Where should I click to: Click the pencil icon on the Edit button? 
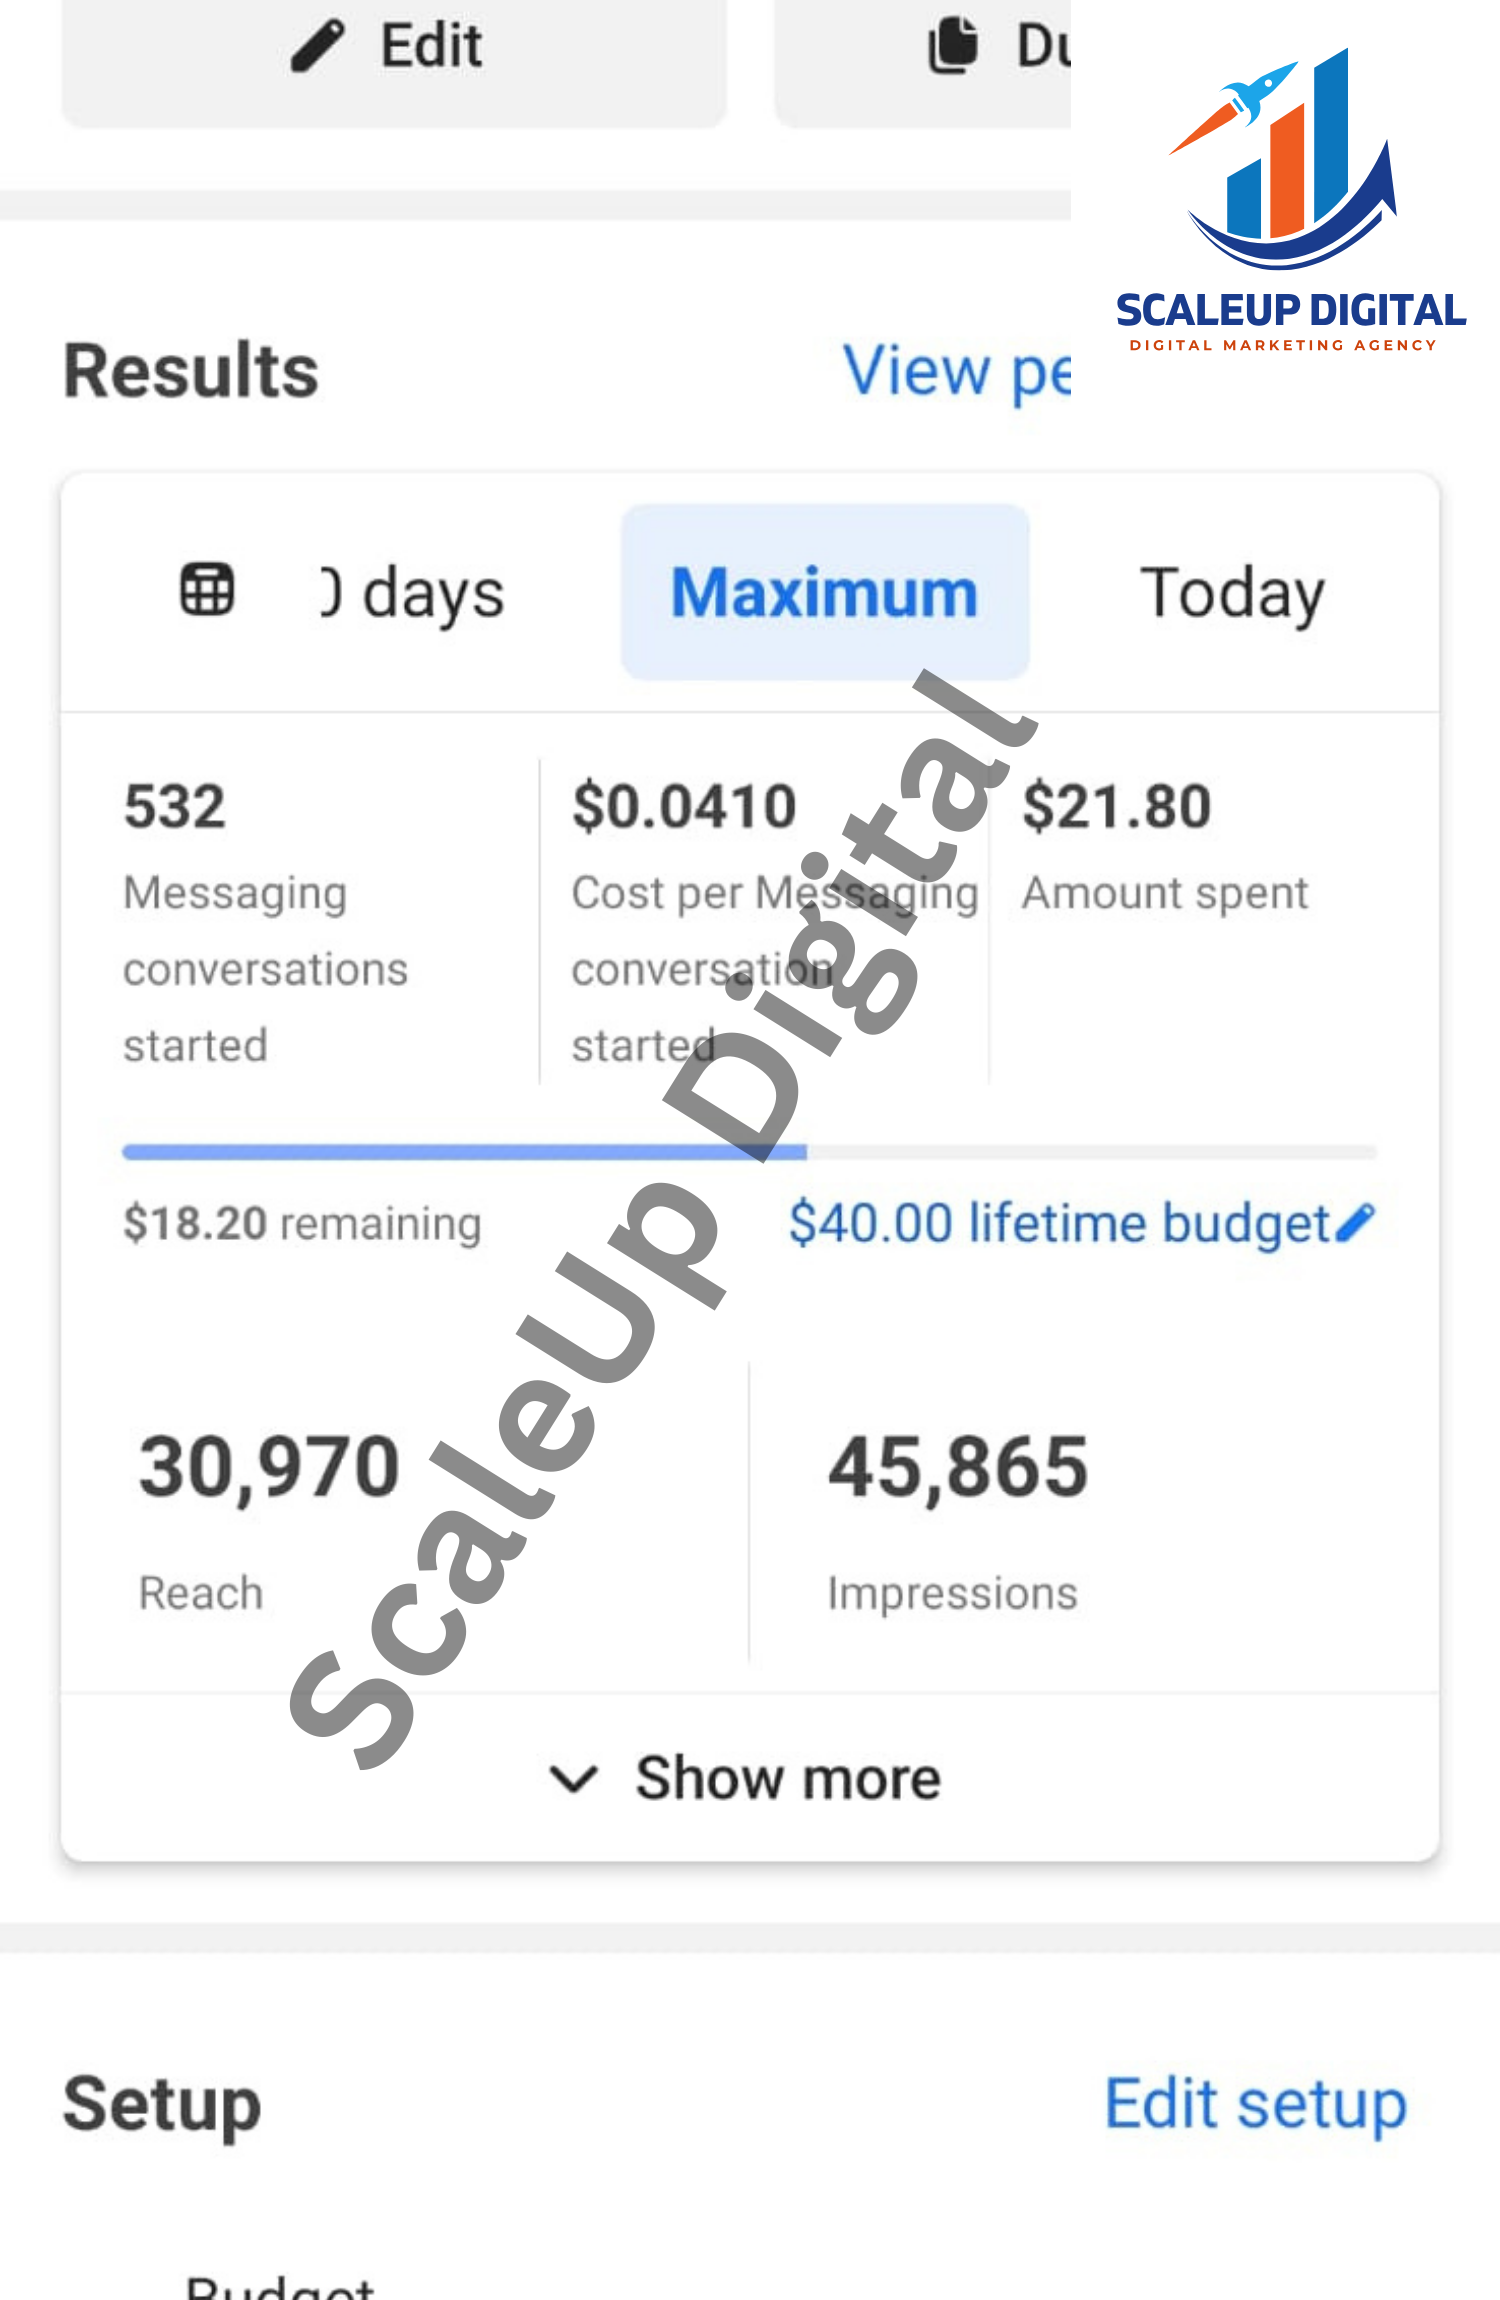[x=318, y=46]
